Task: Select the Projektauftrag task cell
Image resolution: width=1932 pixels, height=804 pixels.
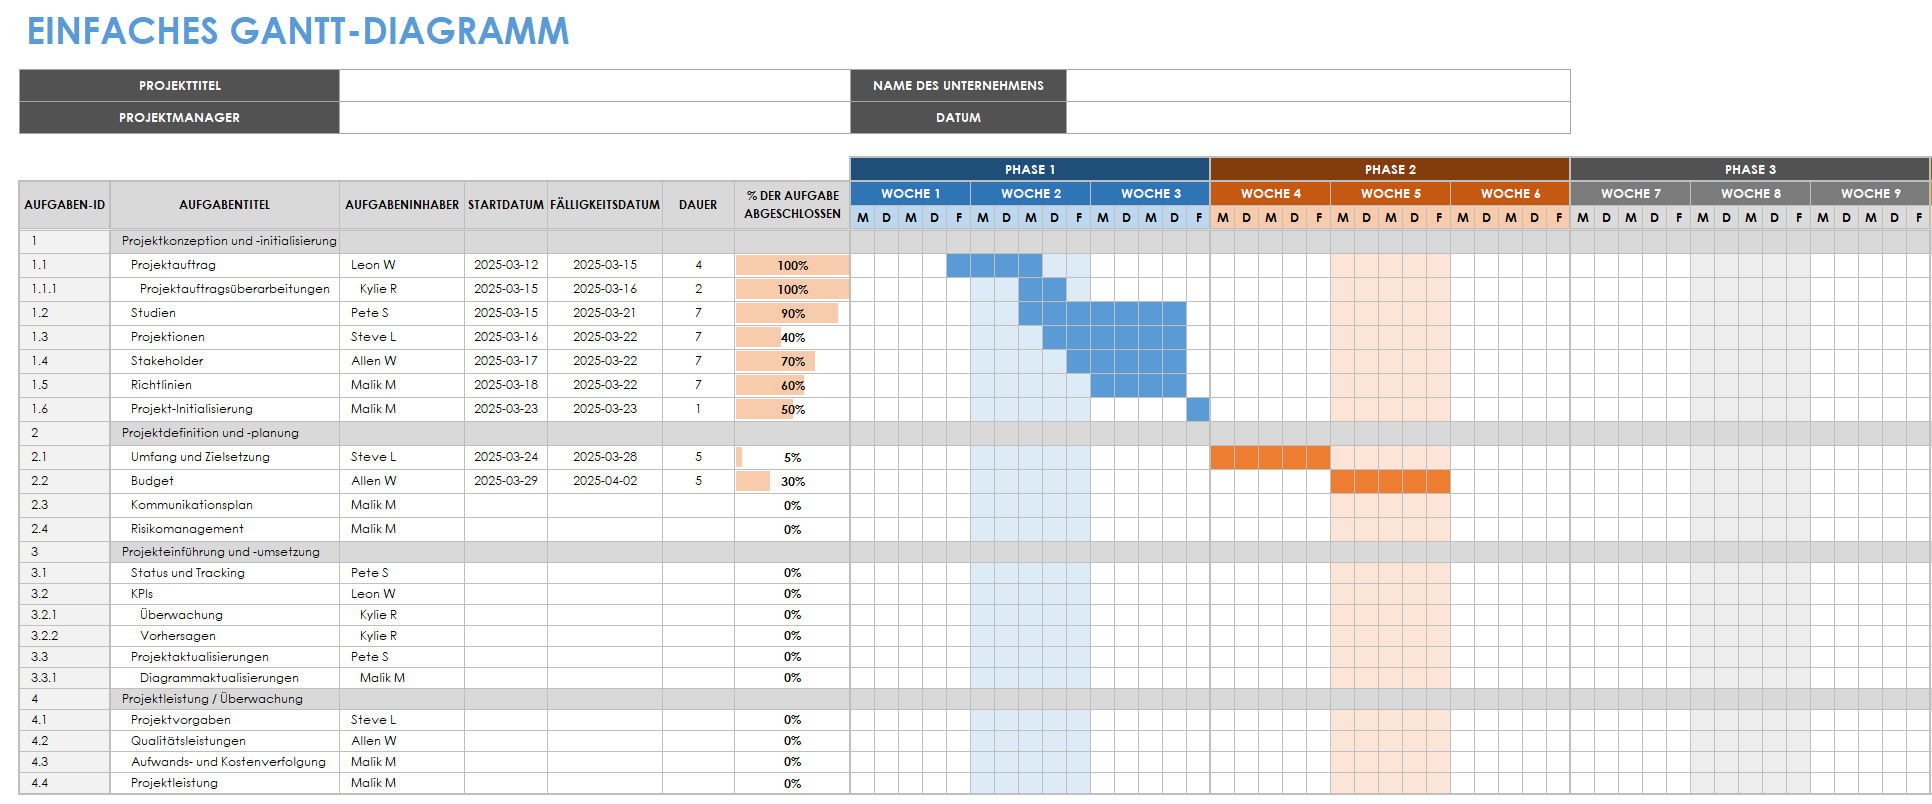Action: [x=225, y=265]
